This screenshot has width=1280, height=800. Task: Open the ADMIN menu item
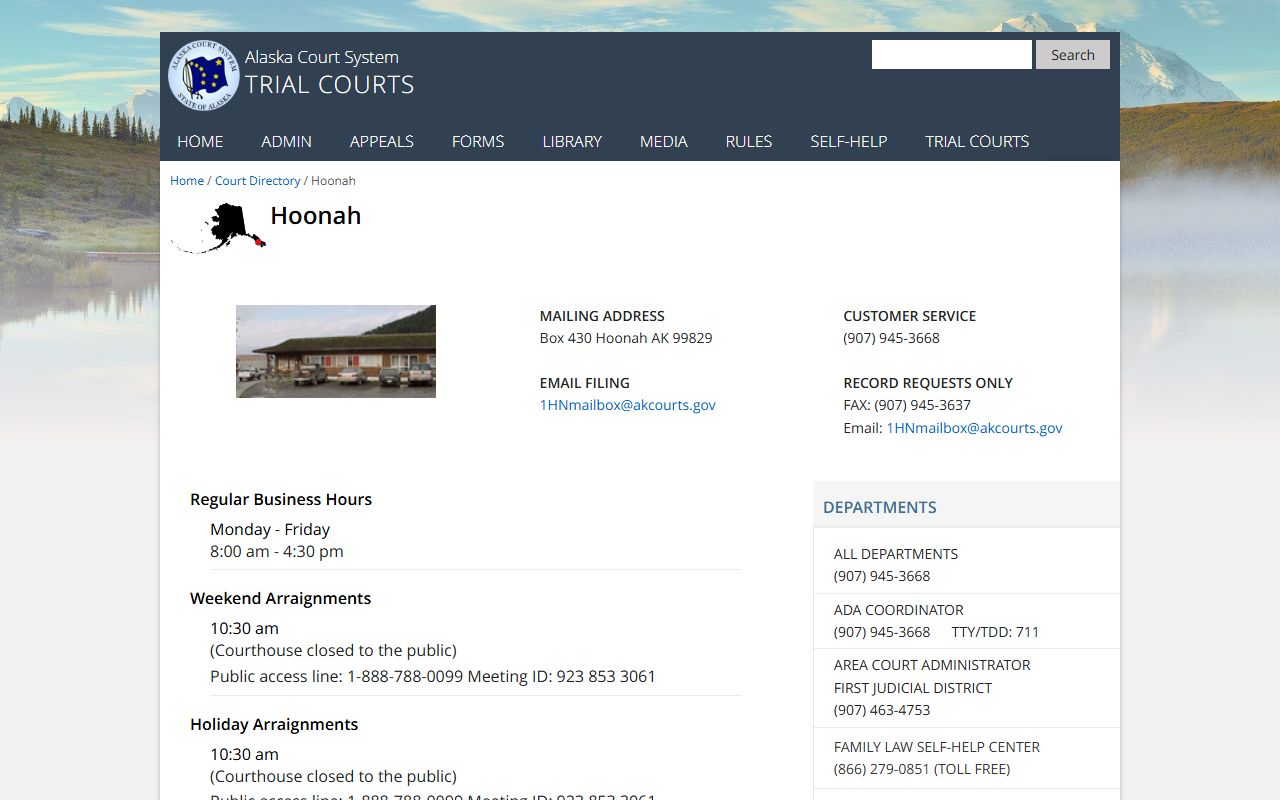point(287,141)
